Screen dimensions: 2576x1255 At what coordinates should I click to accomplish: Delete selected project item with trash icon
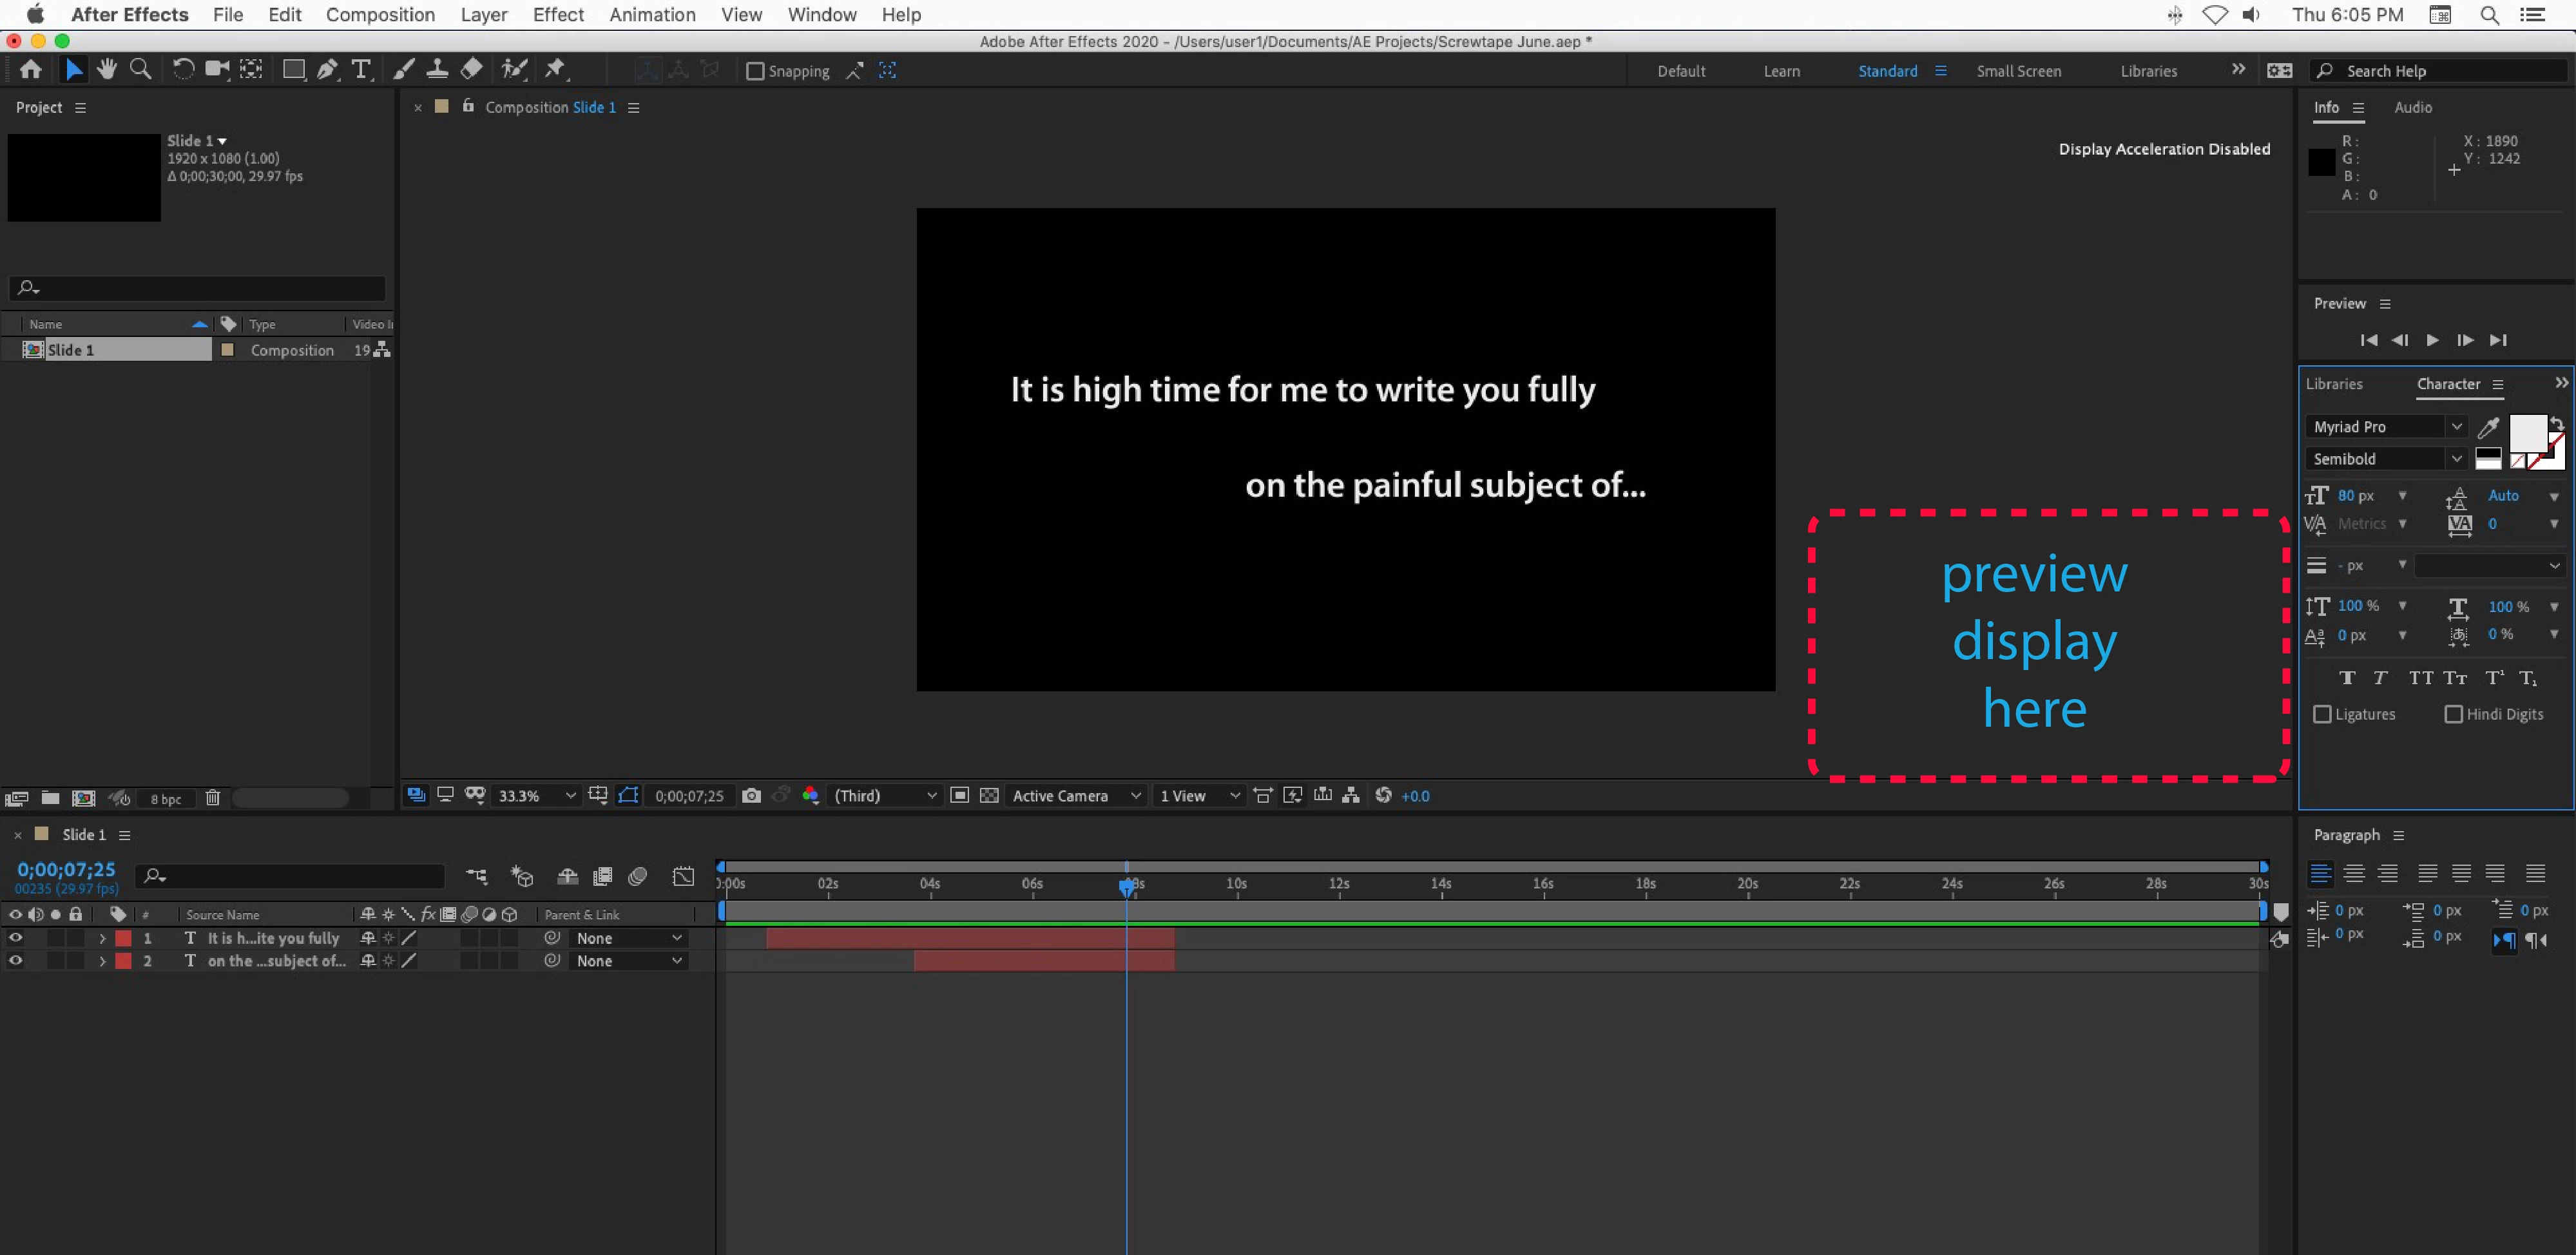pyautogui.click(x=212, y=798)
